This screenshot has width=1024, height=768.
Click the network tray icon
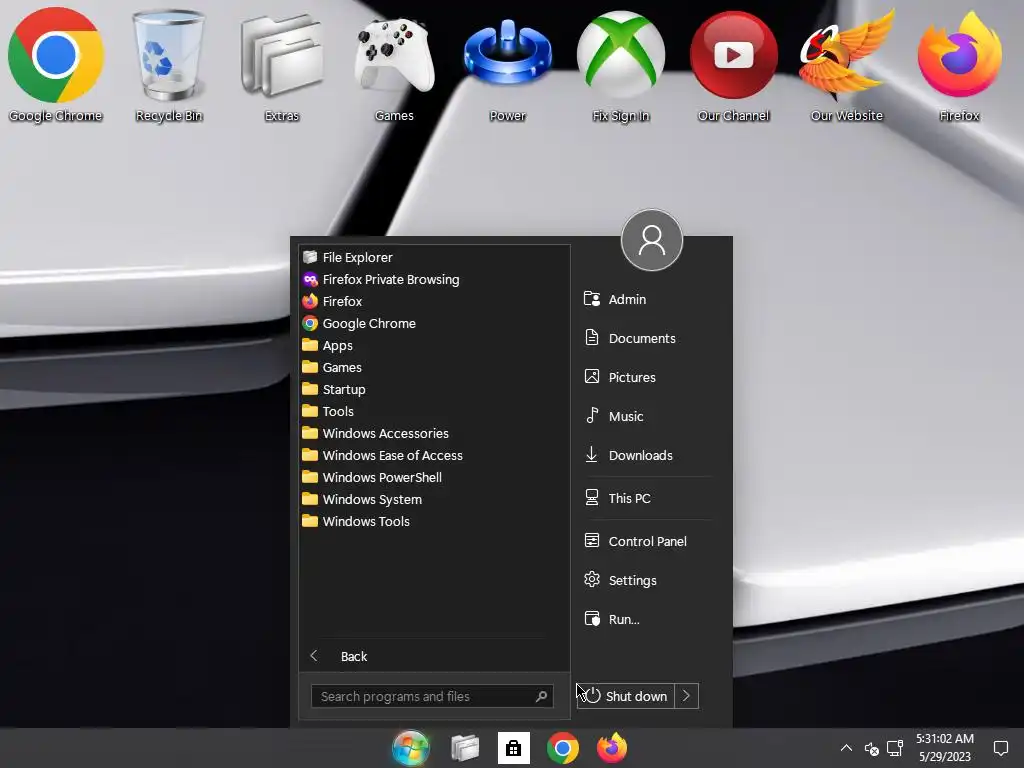pyautogui.click(x=895, y=748)
